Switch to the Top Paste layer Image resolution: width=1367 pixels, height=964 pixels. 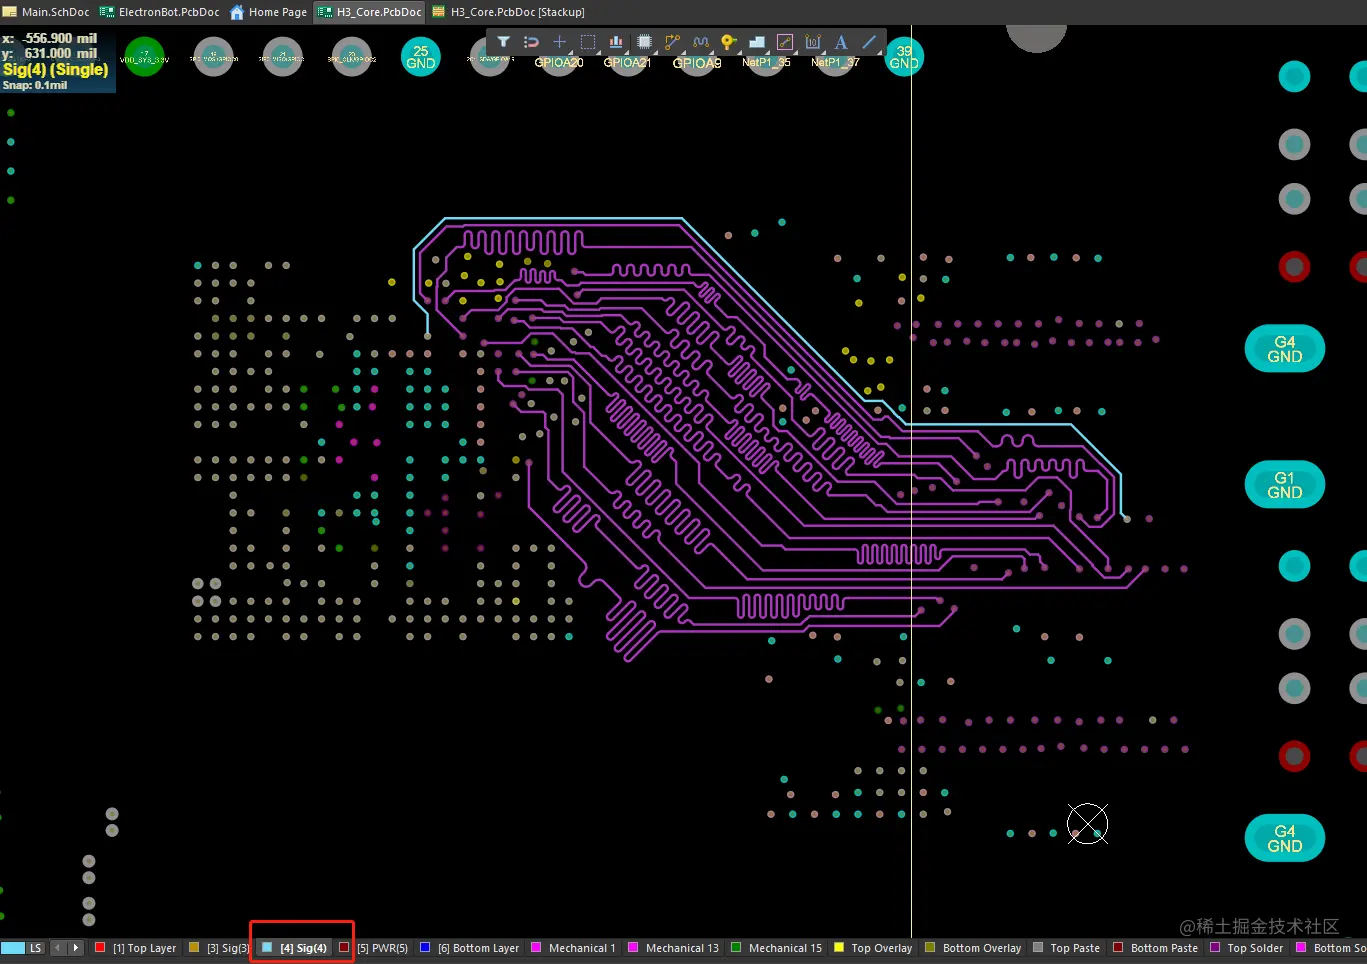pos(1067,948)
